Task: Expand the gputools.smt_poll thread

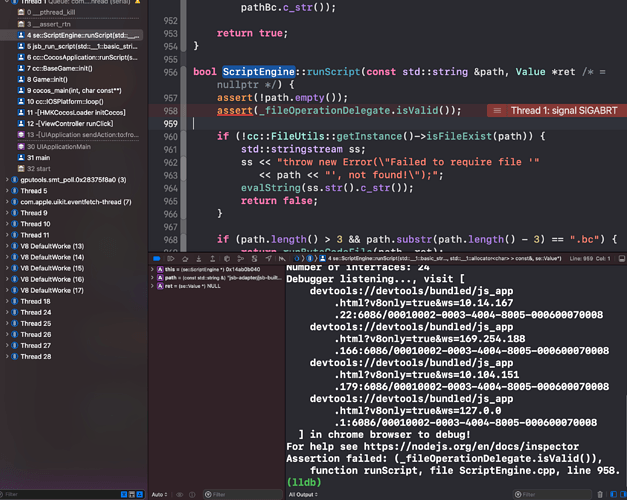Action: [7, 180]
